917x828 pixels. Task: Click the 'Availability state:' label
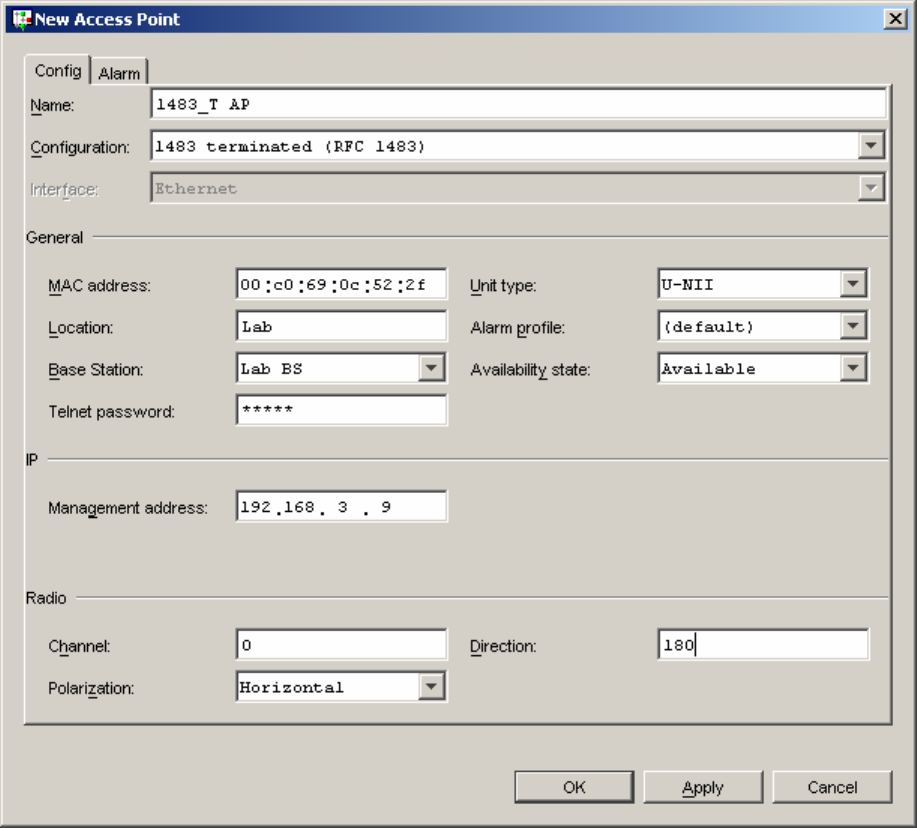pyautogui.click(x=530, y=370)
